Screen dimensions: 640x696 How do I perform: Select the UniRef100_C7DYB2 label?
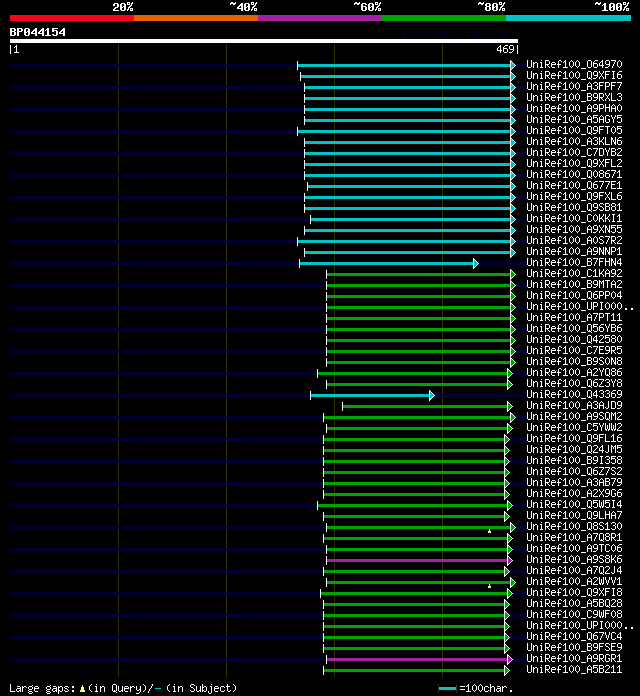pos(574,152)
